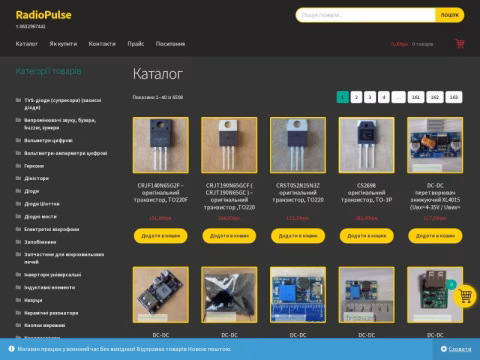Click folder icon beside Індуктивні елементи
The image size is (480, 360).
(x=18, y=287)
